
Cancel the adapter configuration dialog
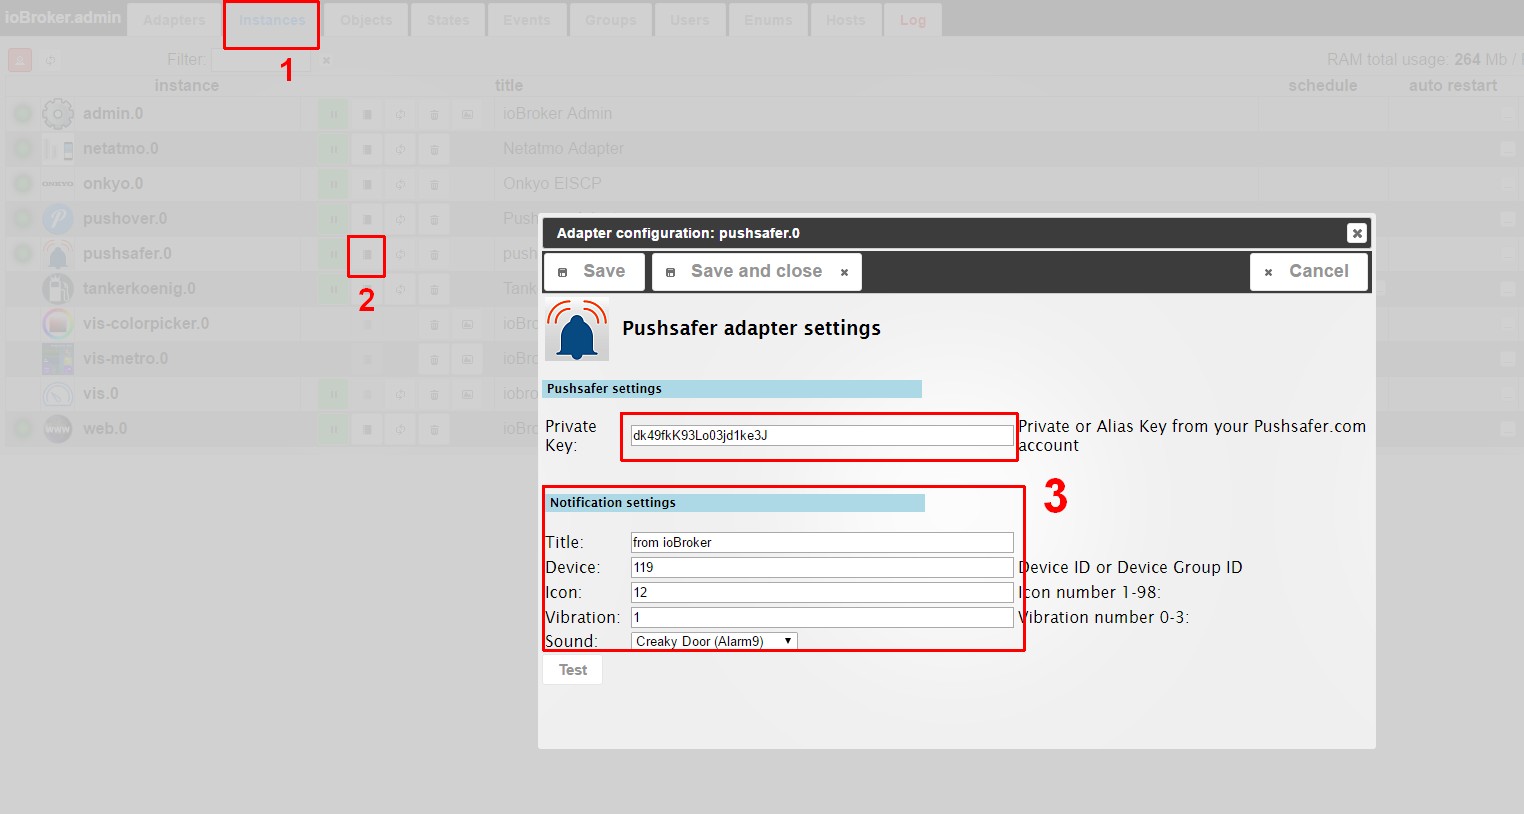1309,271
